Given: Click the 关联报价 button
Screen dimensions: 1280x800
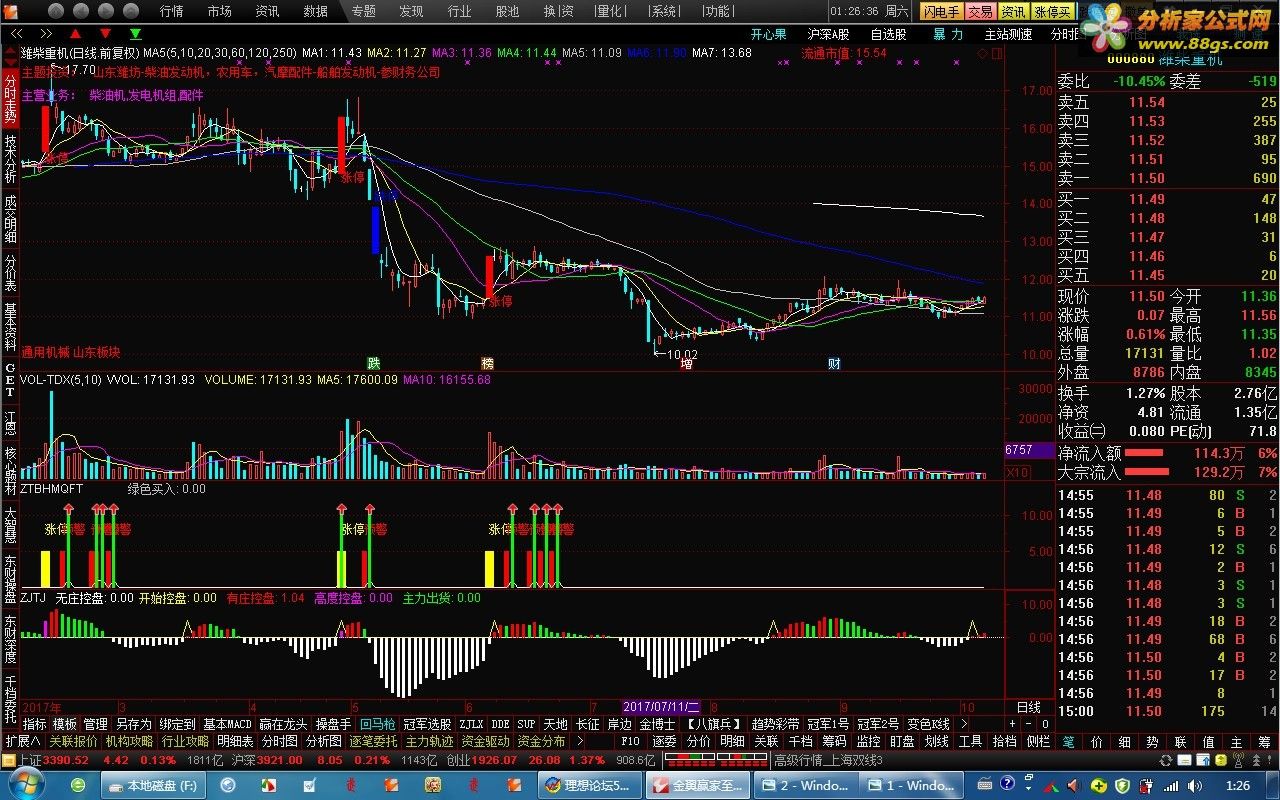Looking at the screenshot, I should [x=73, y=741].
